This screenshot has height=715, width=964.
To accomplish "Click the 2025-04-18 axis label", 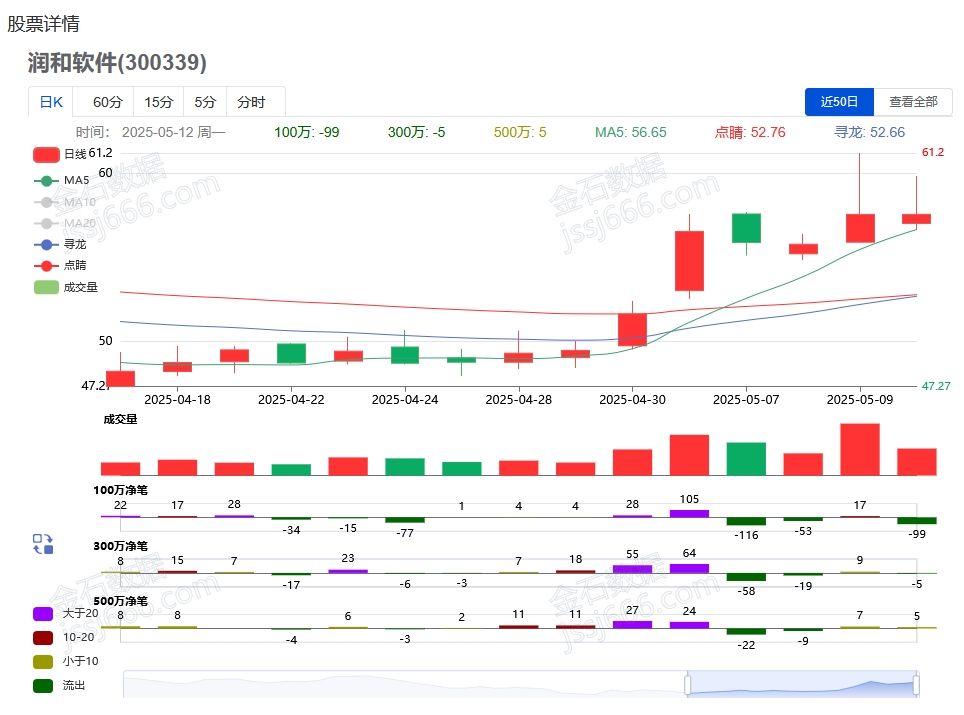I will pos(177,400).
